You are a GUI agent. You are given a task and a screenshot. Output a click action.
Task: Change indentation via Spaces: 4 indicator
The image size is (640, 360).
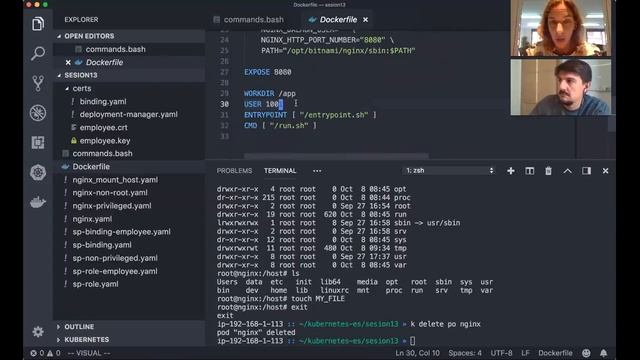pyautogui.click(x=465, y=353)
